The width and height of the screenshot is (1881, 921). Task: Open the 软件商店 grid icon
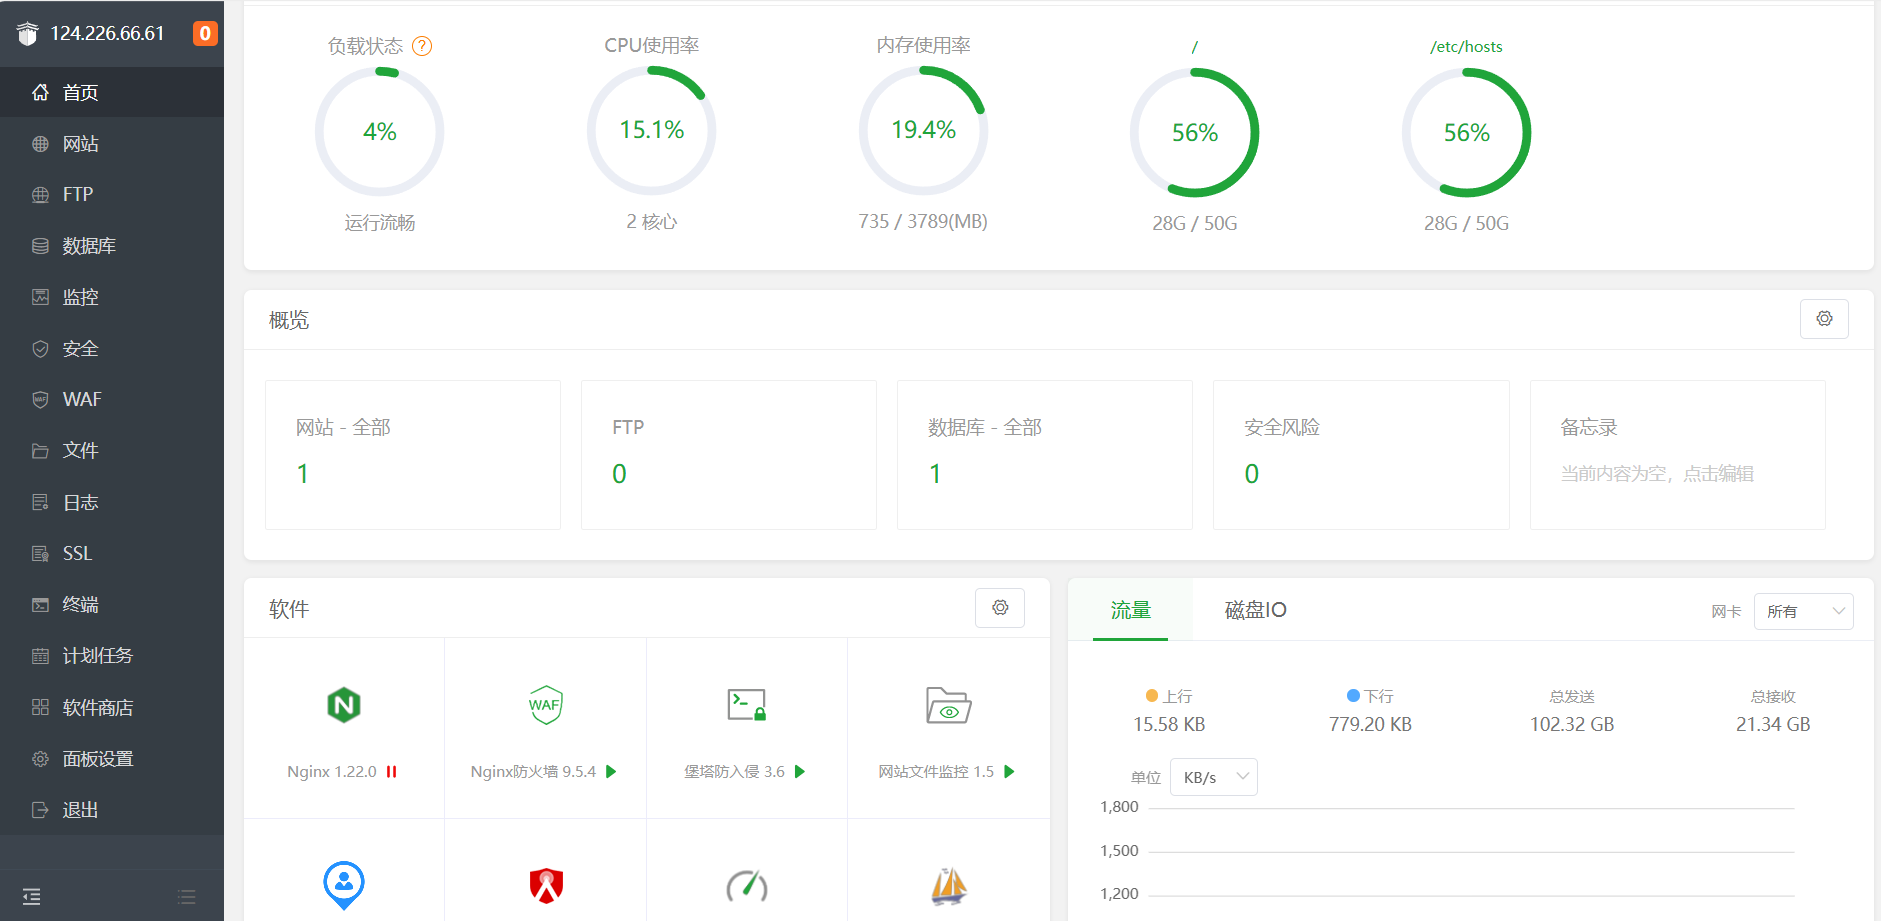pyautogui.click(x=40, y=707)
